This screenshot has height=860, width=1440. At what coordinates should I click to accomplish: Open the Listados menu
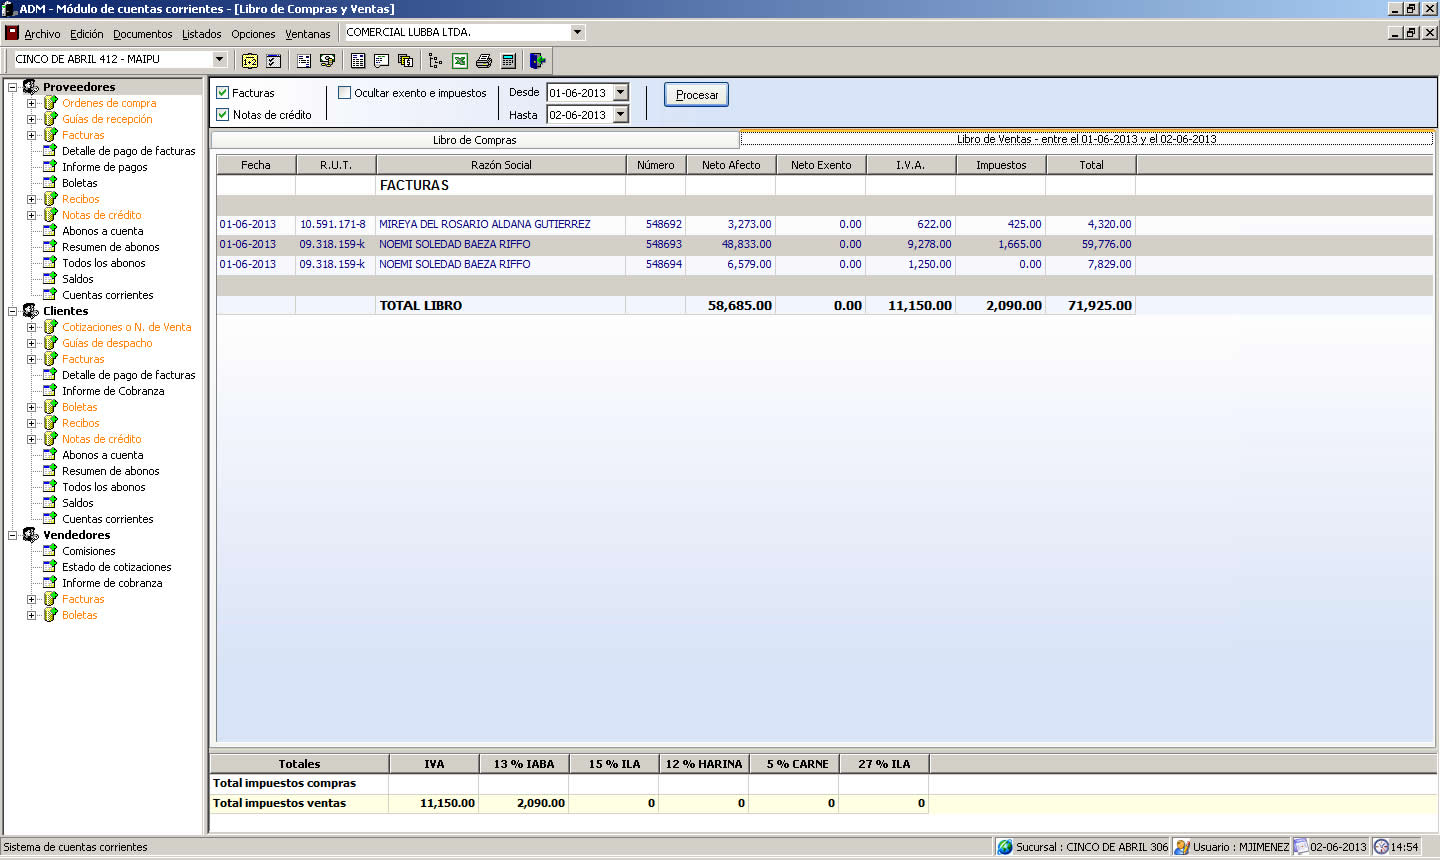click(201, 34)
